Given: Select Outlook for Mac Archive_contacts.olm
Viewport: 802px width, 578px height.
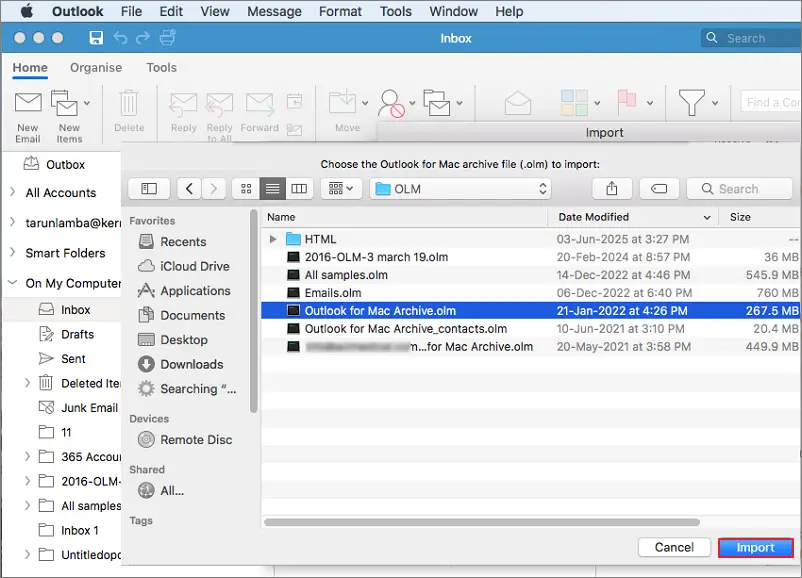Looking at the screenshot, I should click(x=530, y=328).
